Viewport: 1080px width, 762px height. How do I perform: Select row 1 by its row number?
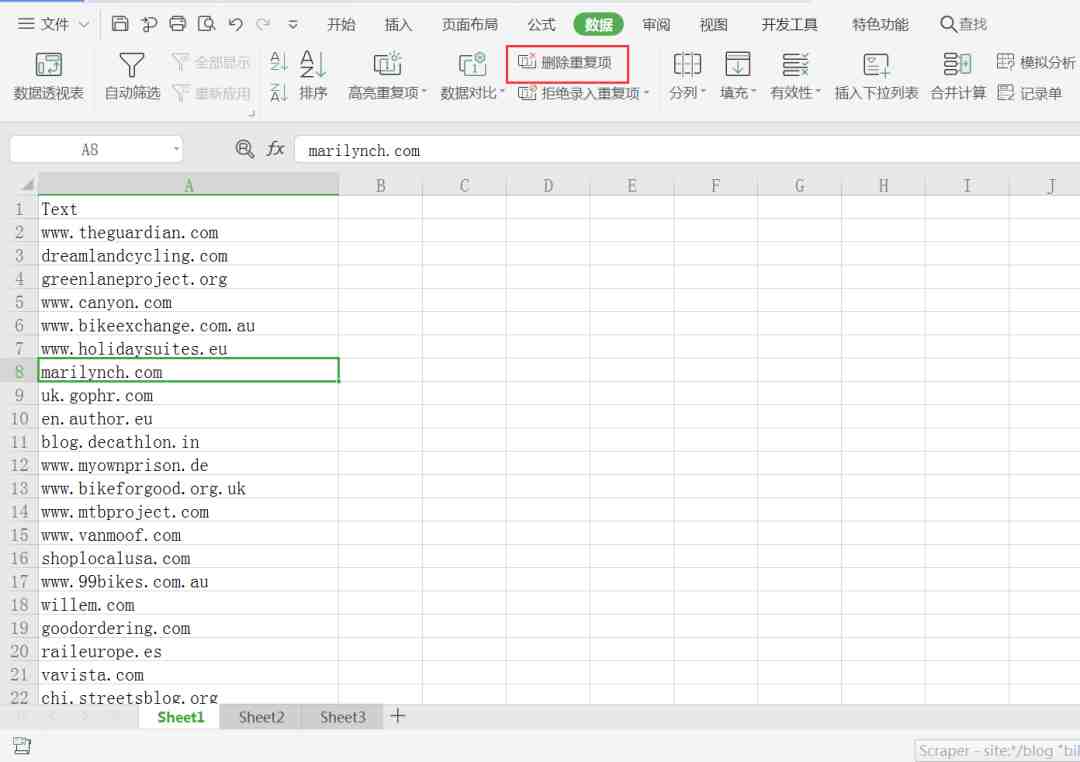coord(19,209)
